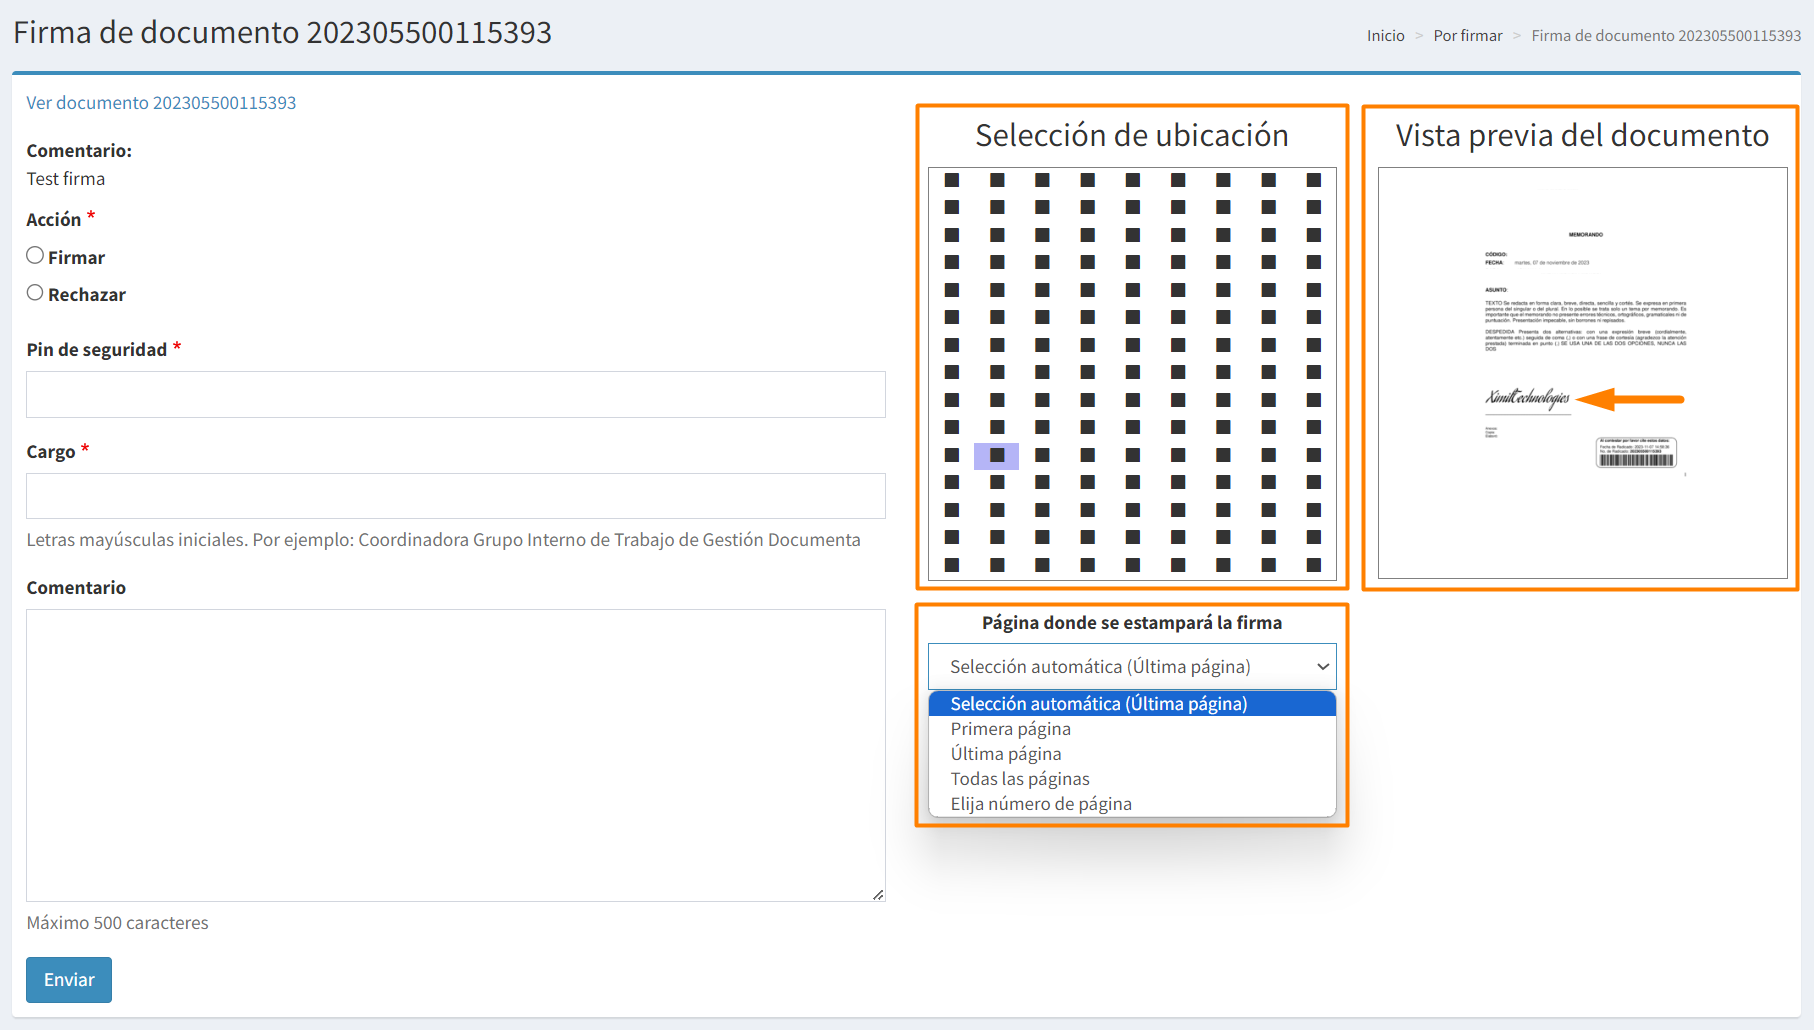Click the bottom-right square of location grid
Image resolution: width=1814 pixels, height=1030 pixels.
pos(1314,565)
